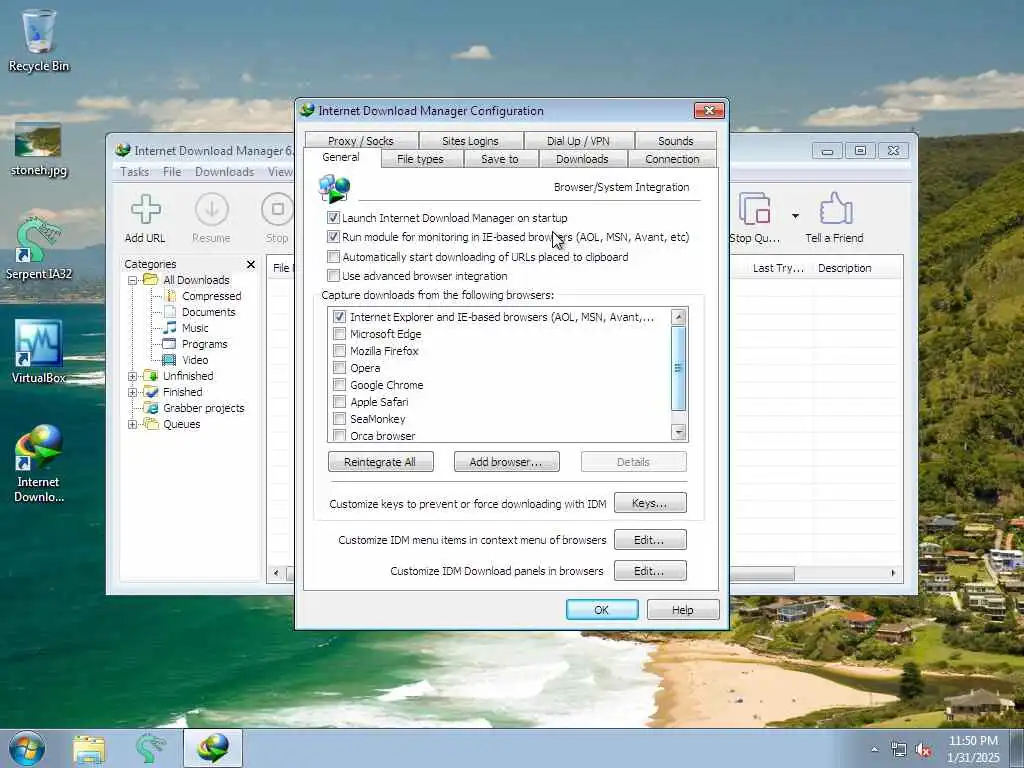Open the Recycle Bin desktop icon

pos(39,40)
